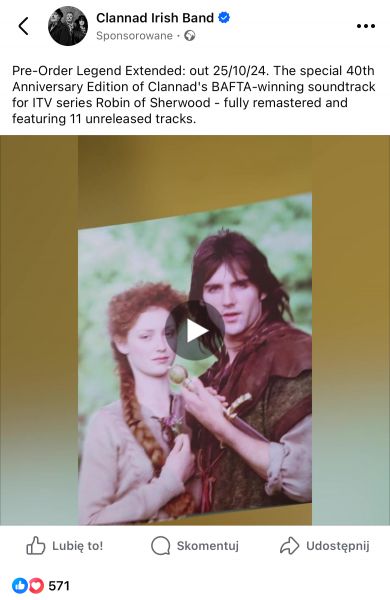This screenshot has width=390, height=600.
Task: Tap the Lubię to! button label
Action: (x=78, y=546)
